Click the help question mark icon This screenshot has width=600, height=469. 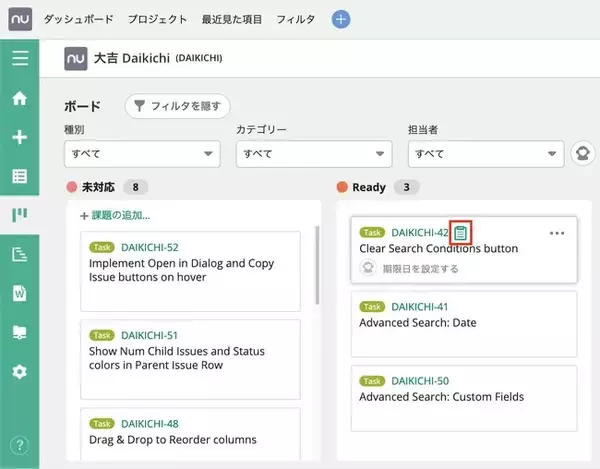[x=19, y=445]
